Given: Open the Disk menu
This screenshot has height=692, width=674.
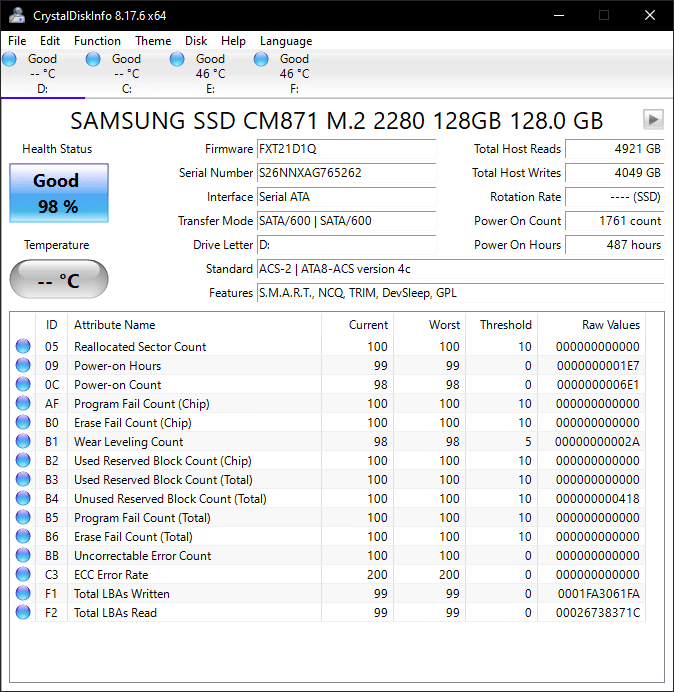Looking at the screenshot, I should [x=196, y=41].
